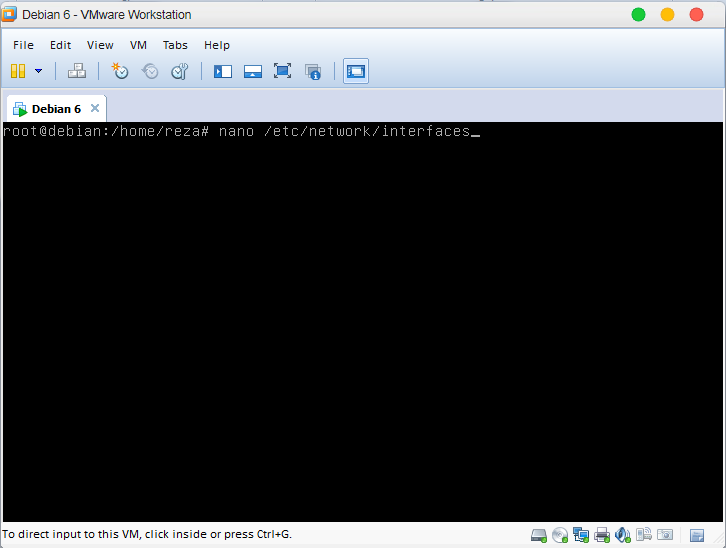Click the printer status bar icon
The image size is (727, 548).
point(602,535)
